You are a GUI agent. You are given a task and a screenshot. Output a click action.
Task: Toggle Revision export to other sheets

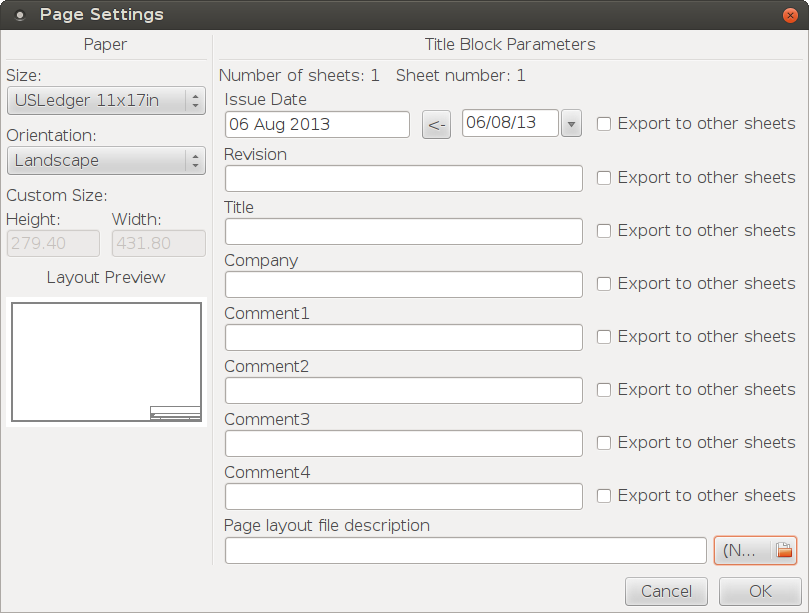point(604,177)
